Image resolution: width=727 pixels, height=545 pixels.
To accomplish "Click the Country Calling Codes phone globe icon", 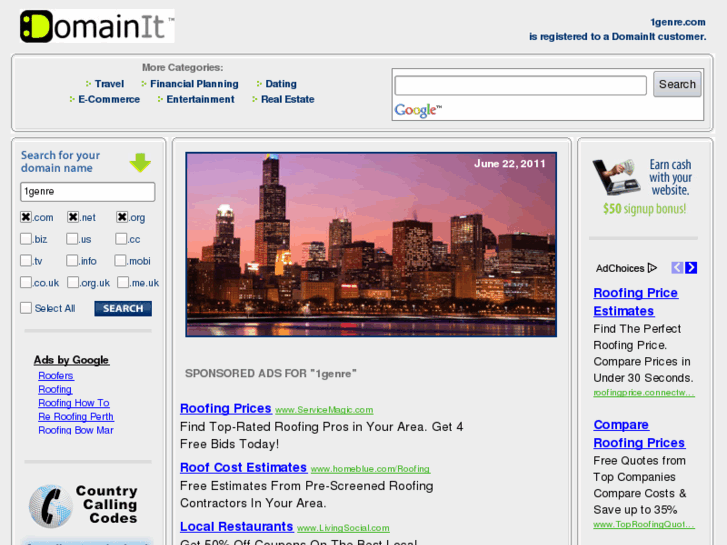I will 51,506.
